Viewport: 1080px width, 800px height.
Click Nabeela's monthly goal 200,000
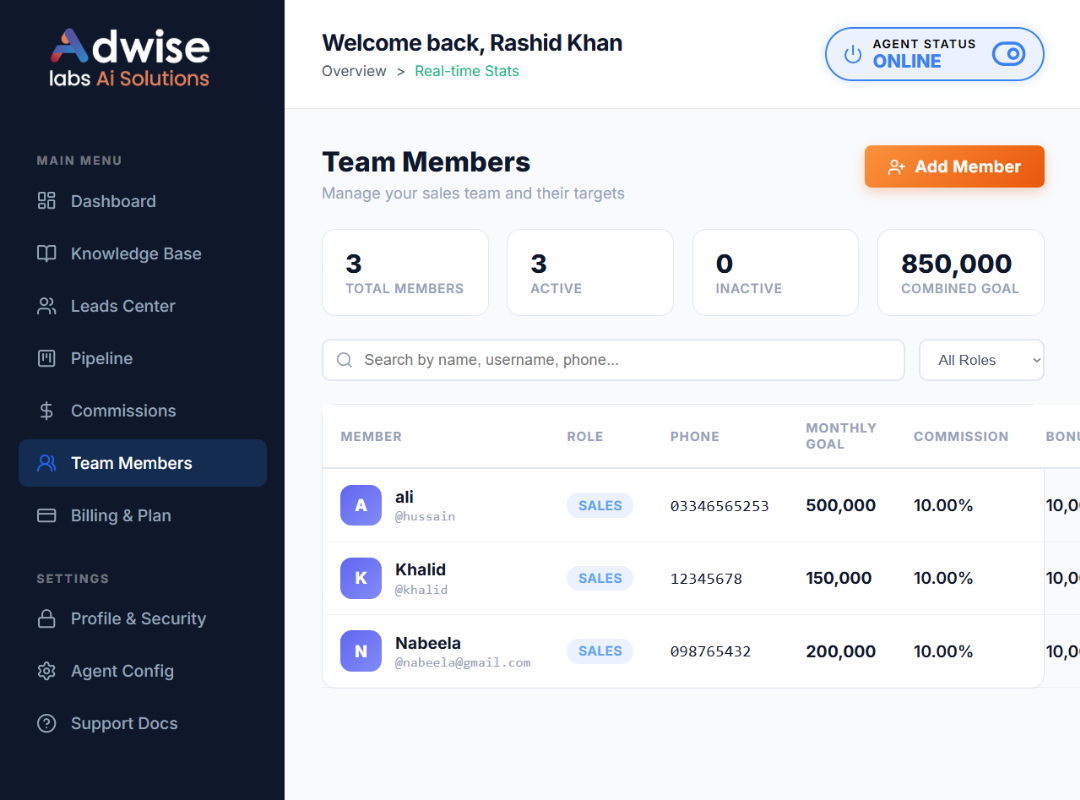pos(840,651)
